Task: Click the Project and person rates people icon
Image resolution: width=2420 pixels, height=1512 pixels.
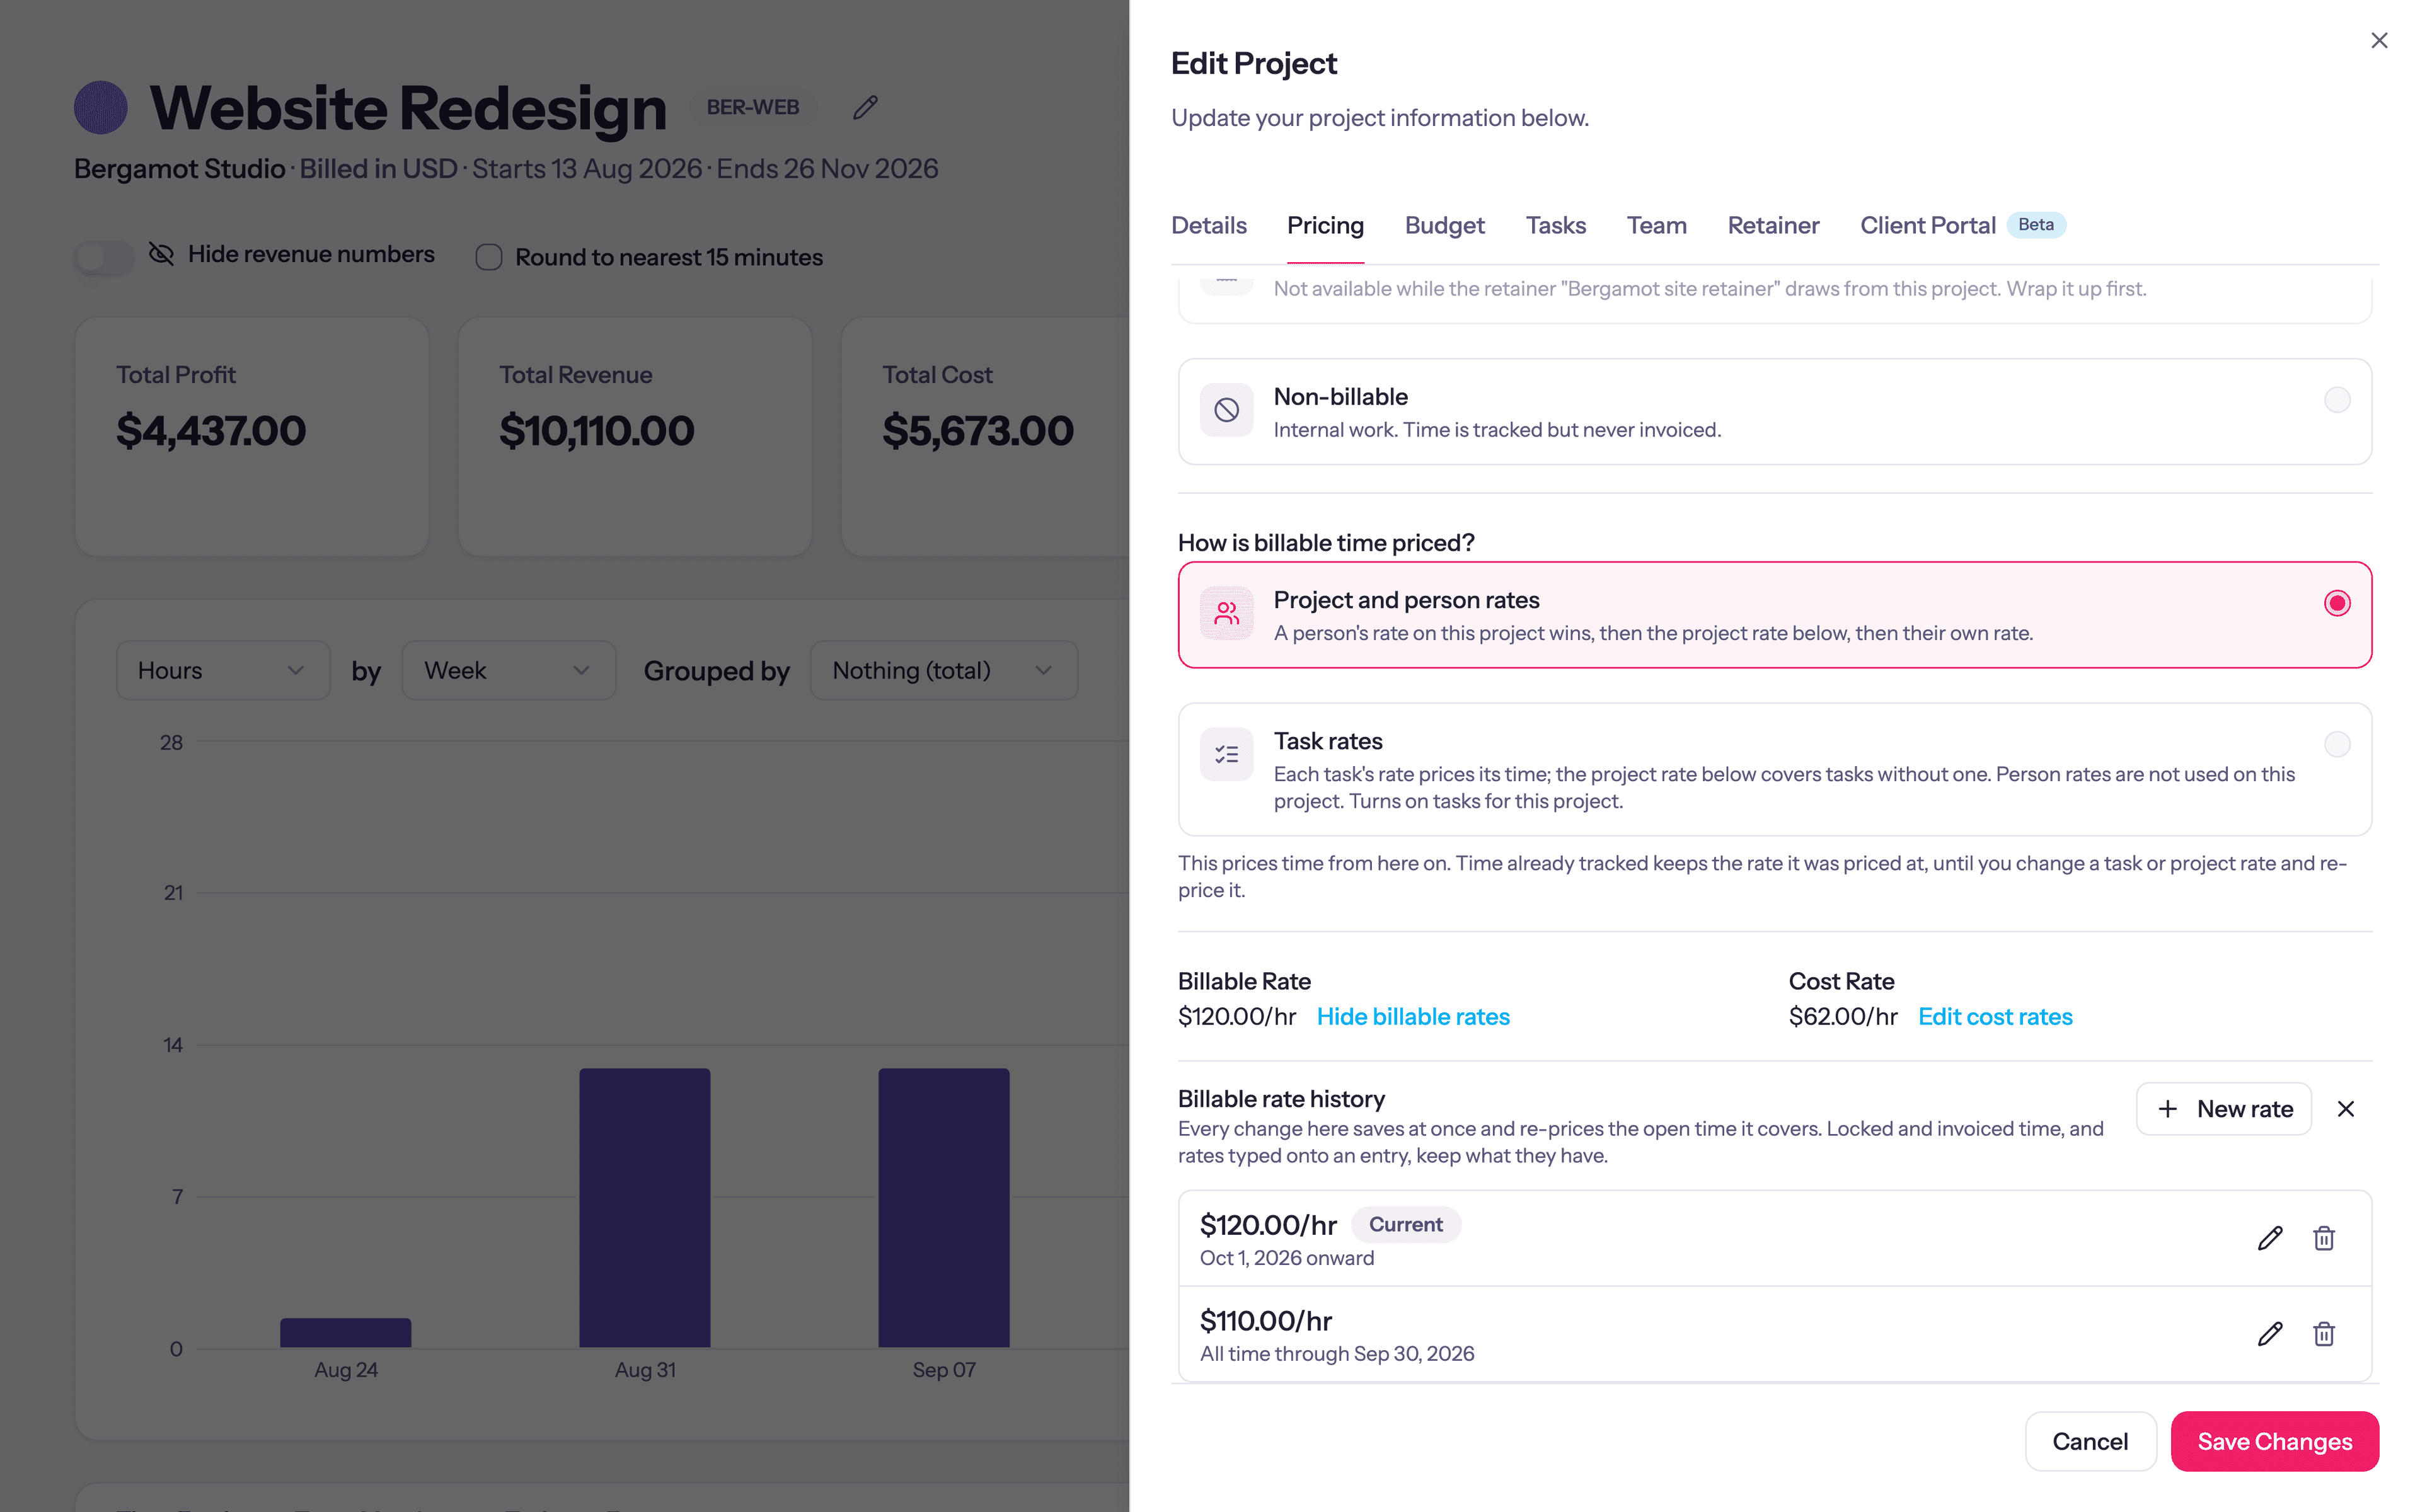Action: coord(1226,614)
